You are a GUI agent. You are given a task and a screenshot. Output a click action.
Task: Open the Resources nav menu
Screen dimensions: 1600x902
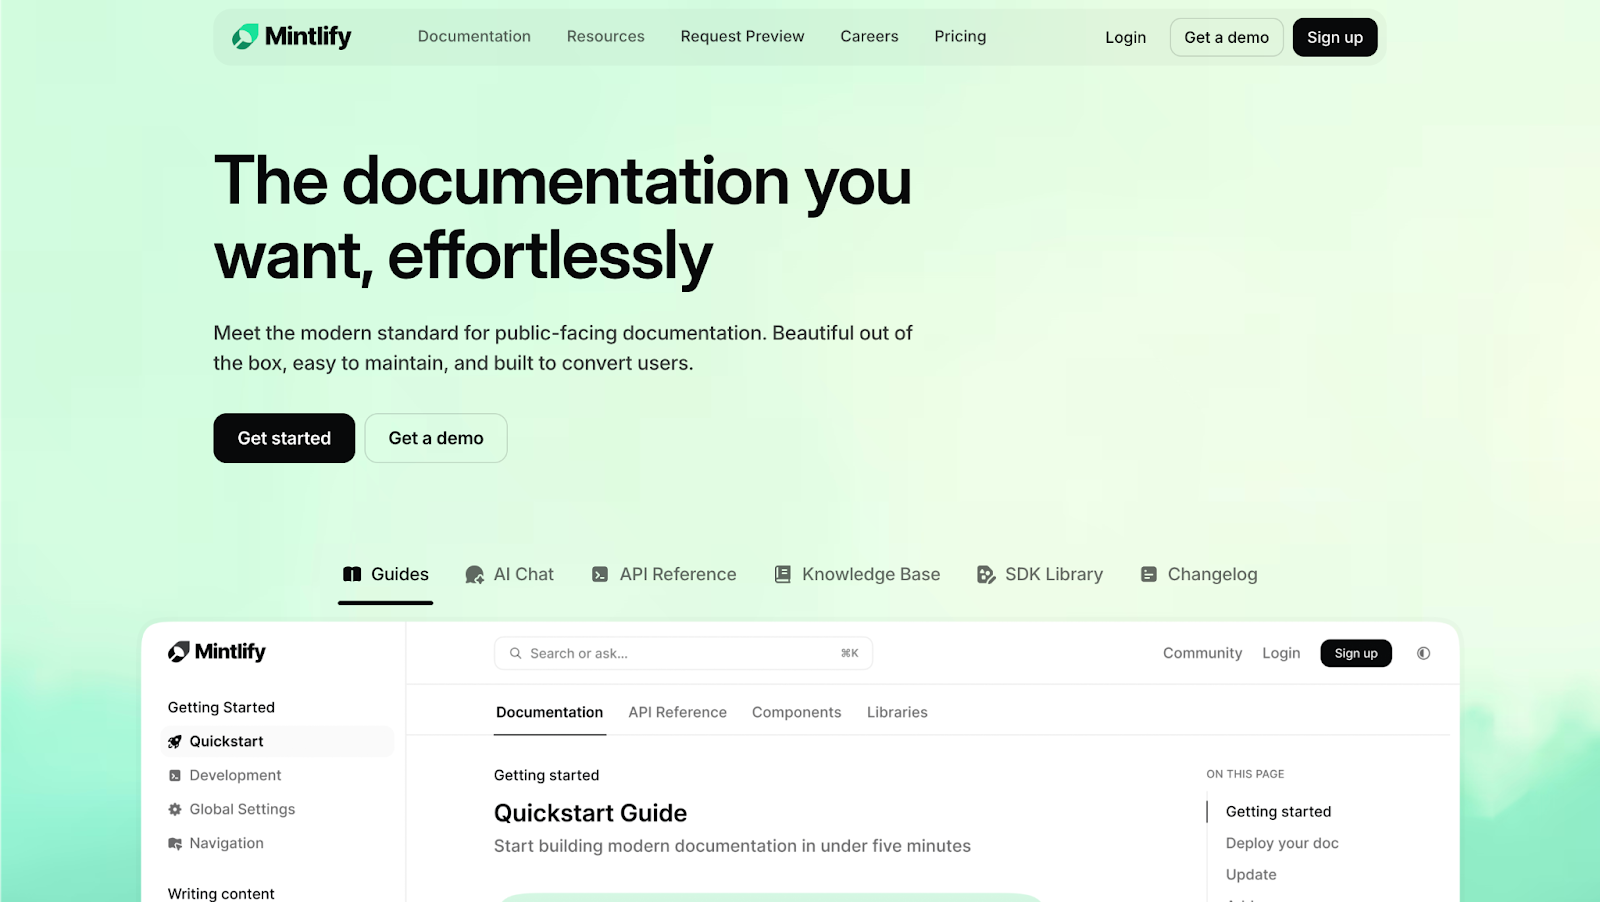coord(606,36)
